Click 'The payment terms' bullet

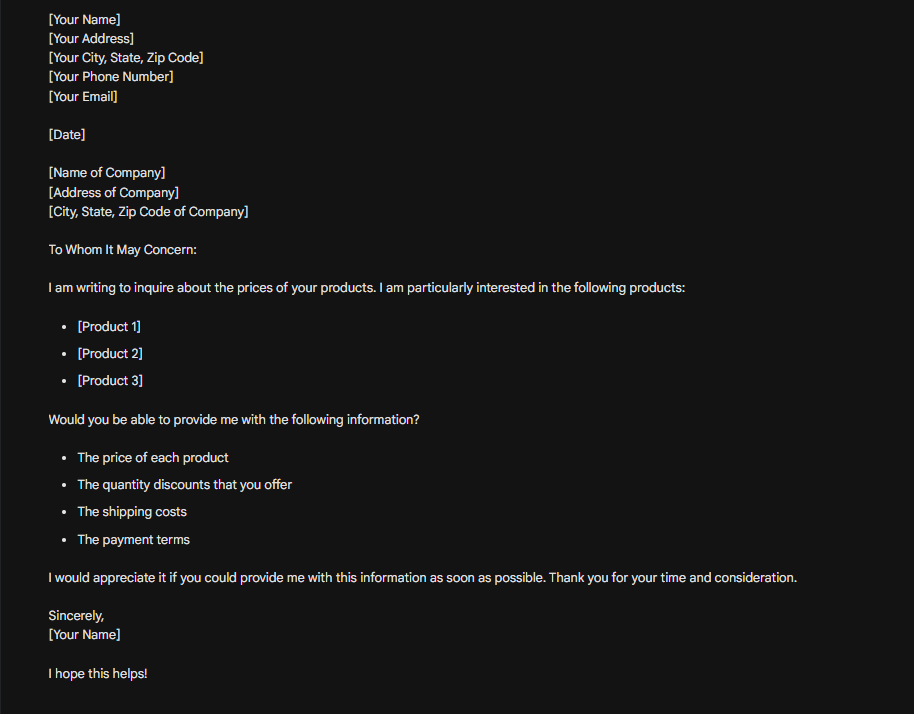point(133,540)
